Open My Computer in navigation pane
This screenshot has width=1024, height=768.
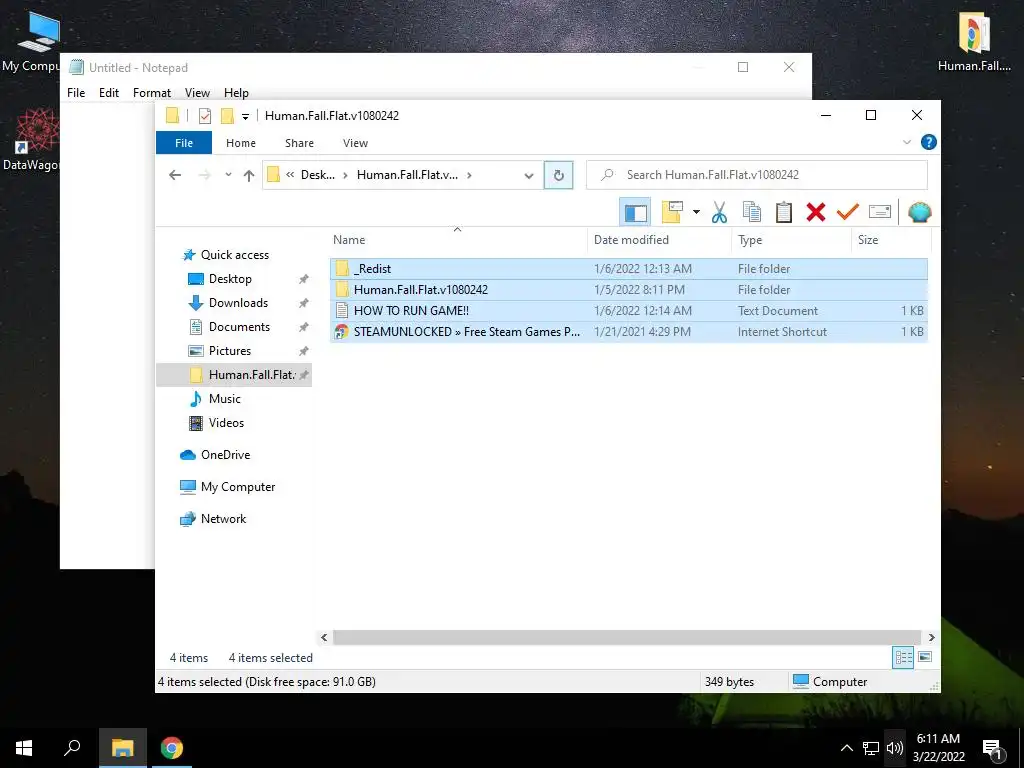click(238, 487)
